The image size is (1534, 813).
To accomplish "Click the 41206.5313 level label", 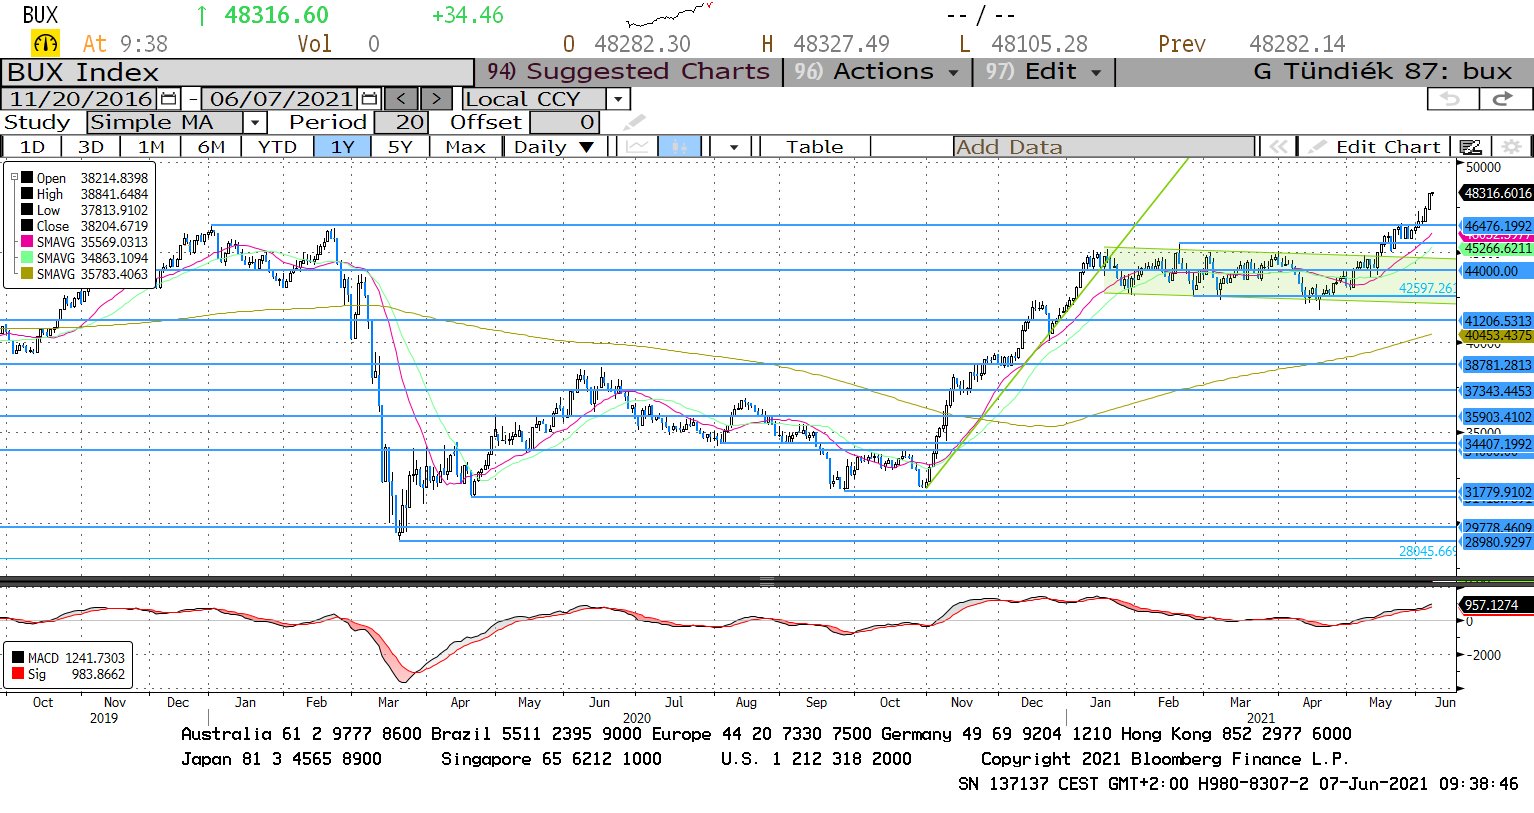I will [x=1497, y=321].
